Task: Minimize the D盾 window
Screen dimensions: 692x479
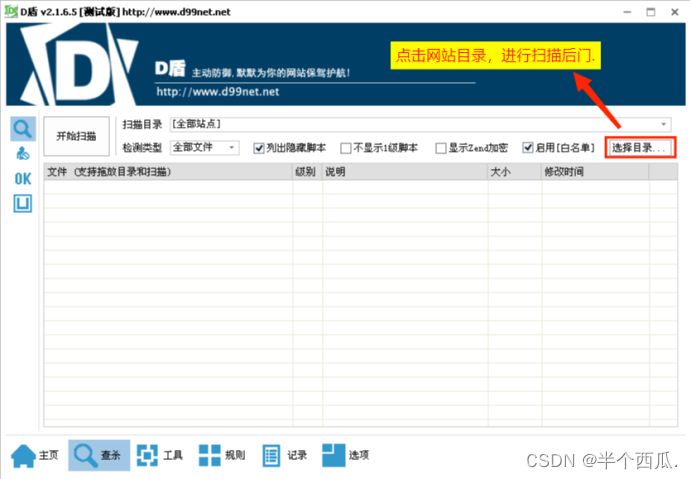Action: (627, 12)
